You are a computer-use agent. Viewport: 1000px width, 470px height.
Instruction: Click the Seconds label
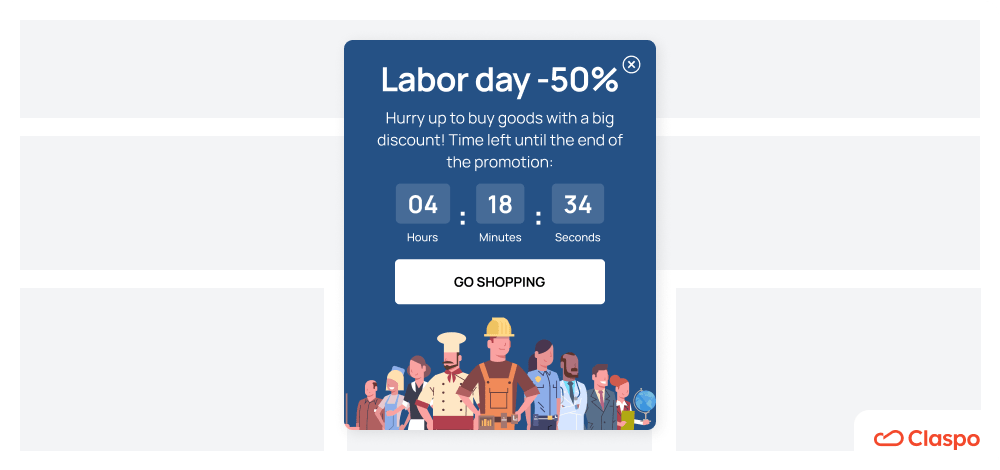tap(577, 237)
